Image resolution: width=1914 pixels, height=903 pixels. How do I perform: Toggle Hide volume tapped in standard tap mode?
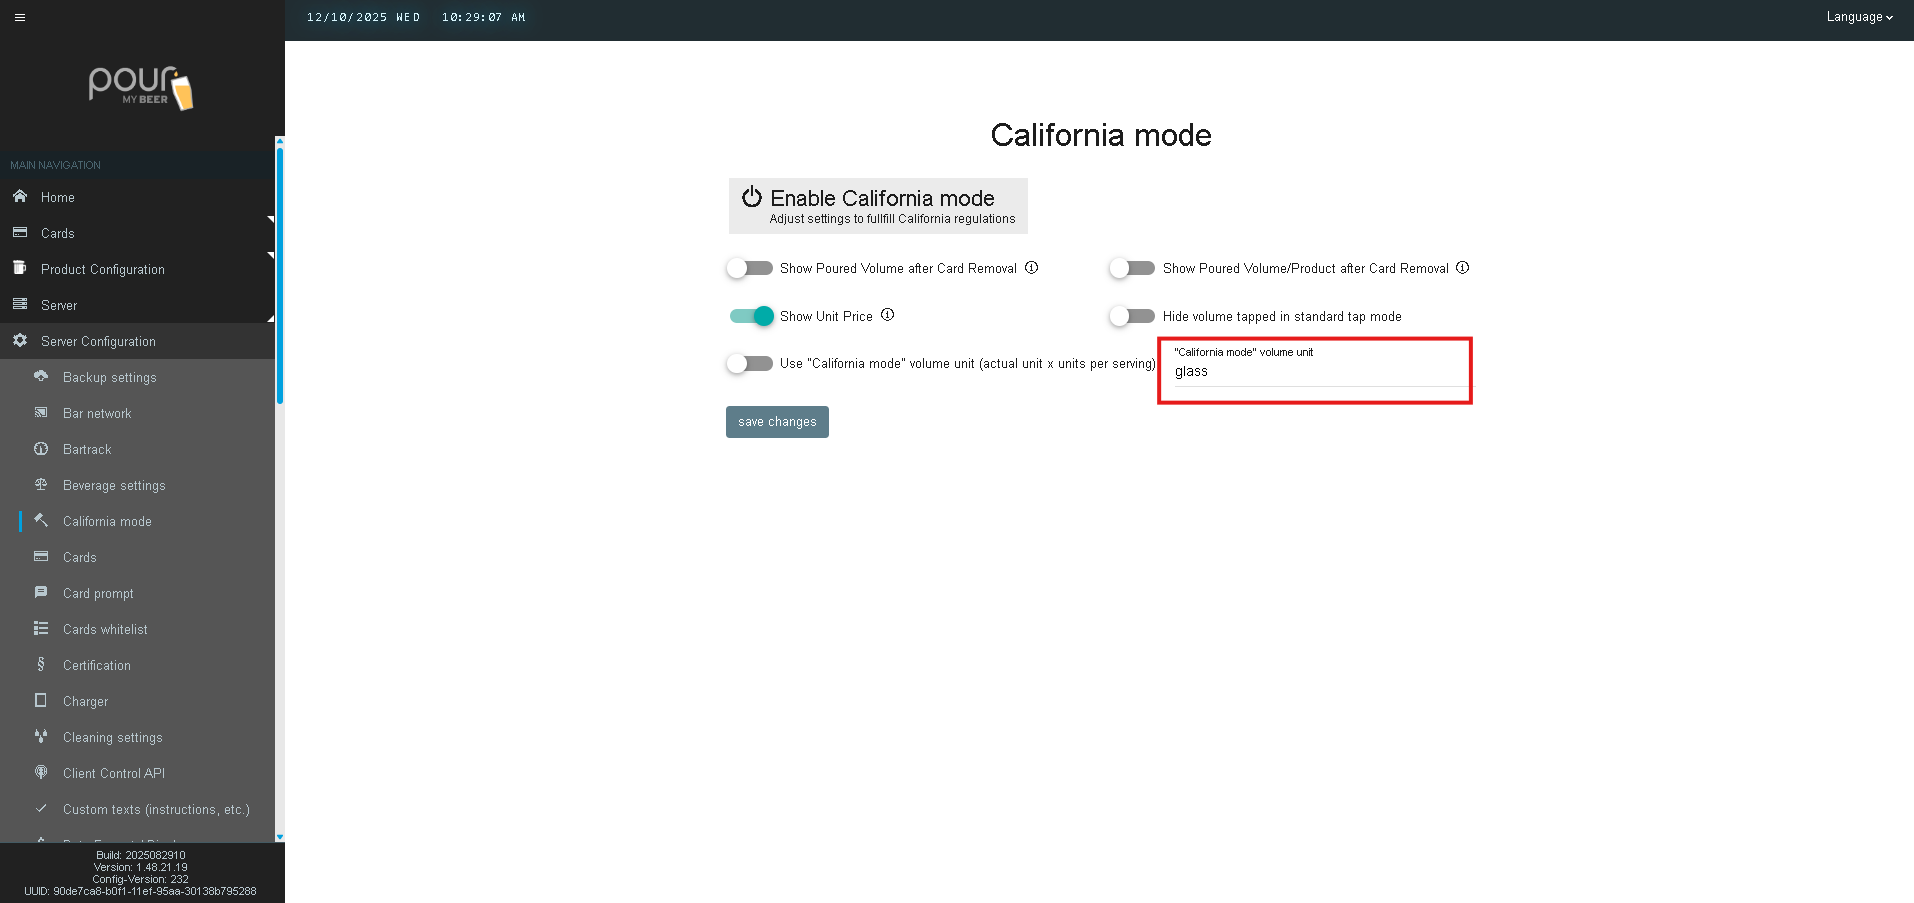click(1132, 316)
